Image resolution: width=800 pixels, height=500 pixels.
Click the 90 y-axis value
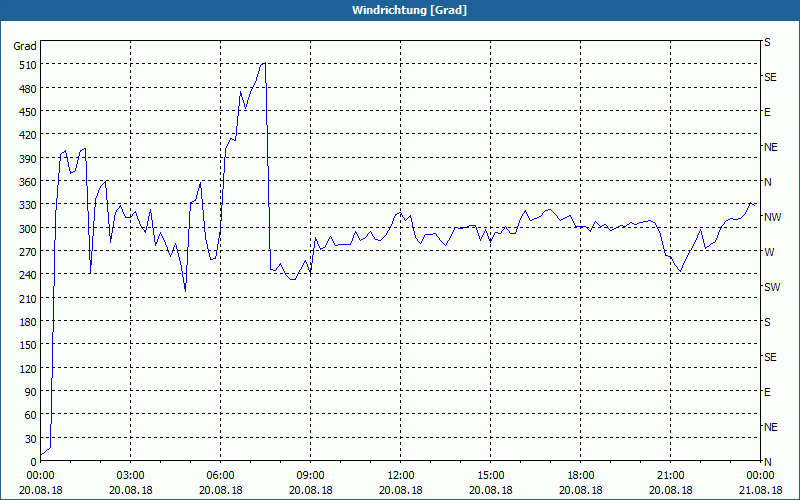click(31, 392)
